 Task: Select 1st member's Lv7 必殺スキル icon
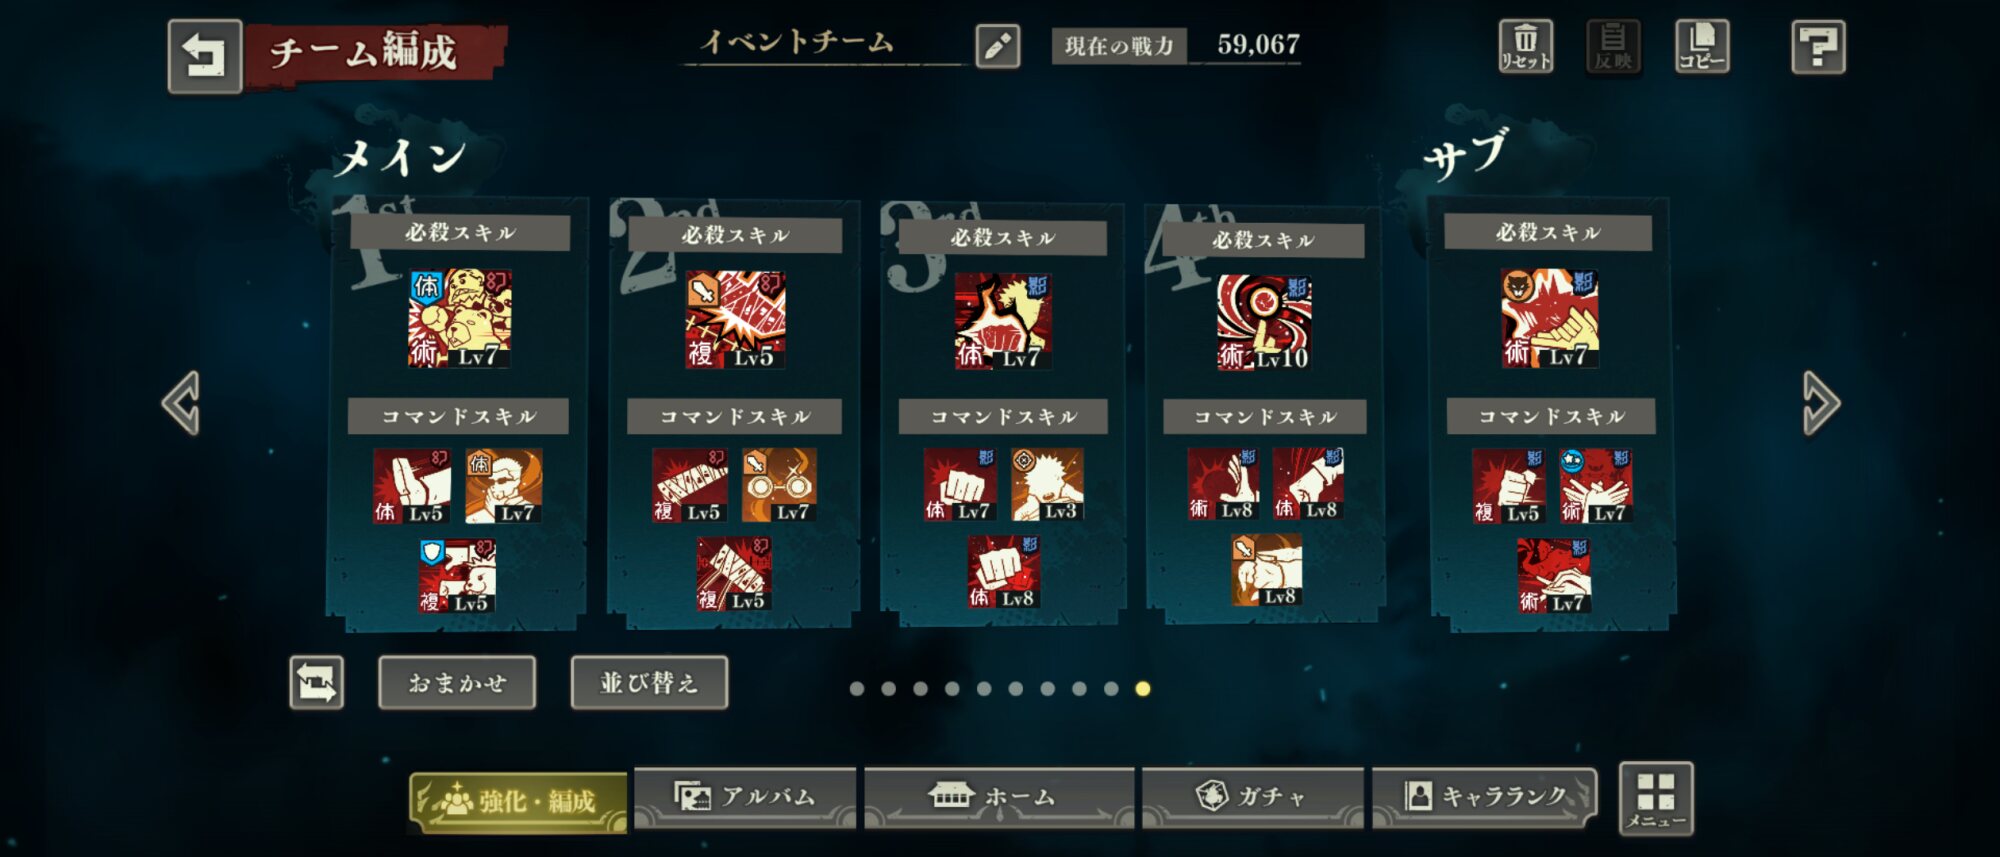(x=459, y=318)
